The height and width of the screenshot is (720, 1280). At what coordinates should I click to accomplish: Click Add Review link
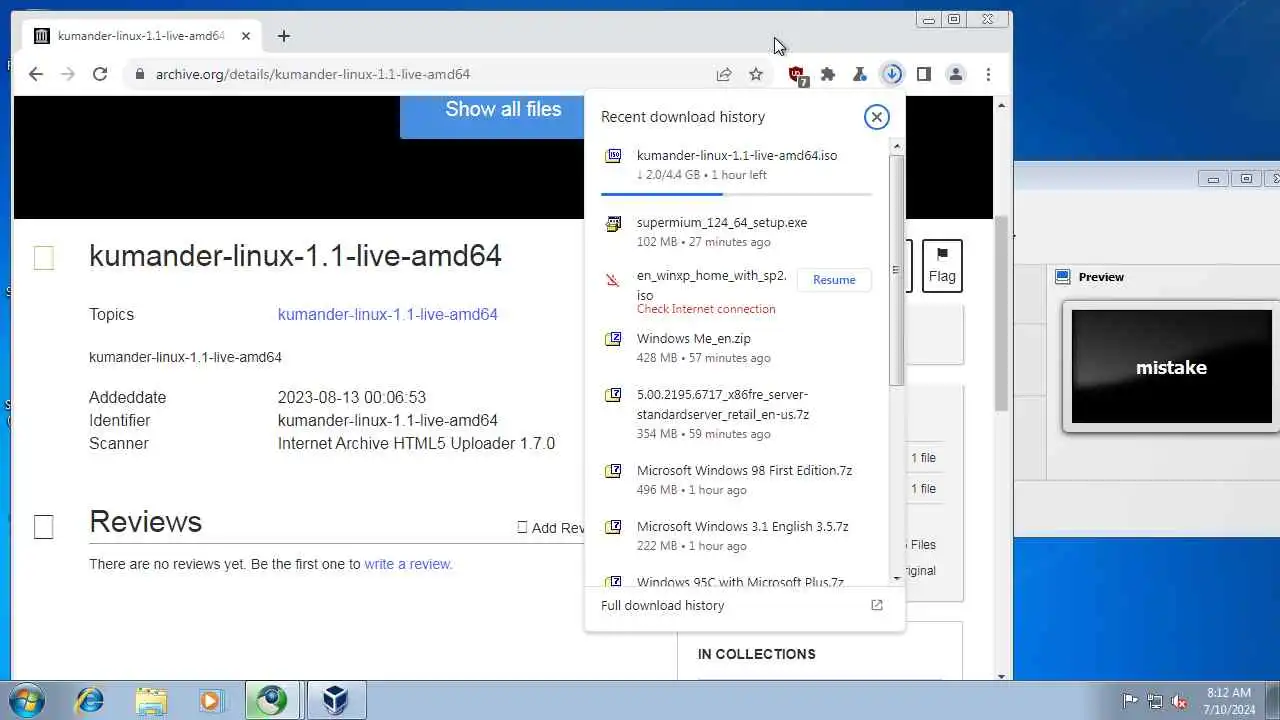click(551, 528)
